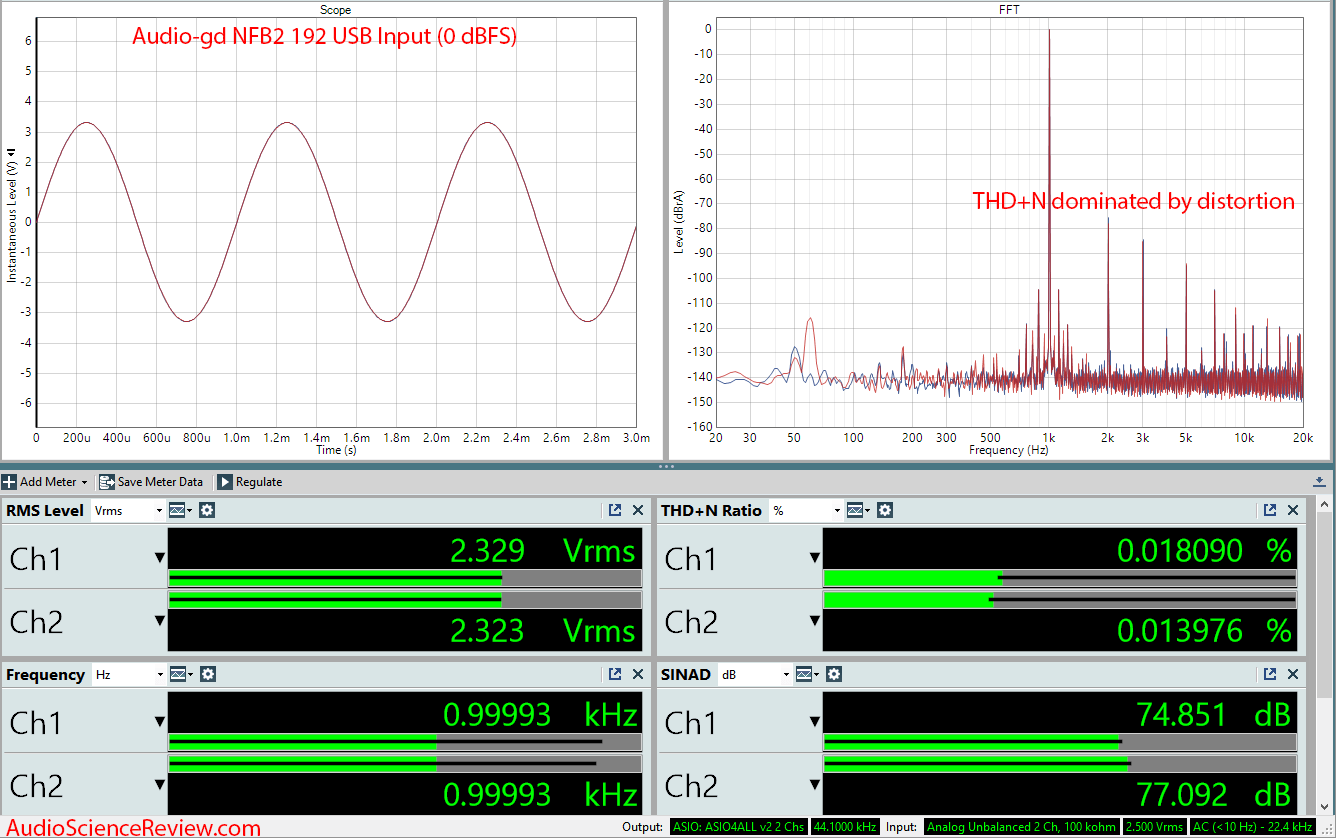Click the Ch2 SINAD reading 77.092 dB
The image size is (1336, 838).
(1214, 794)
